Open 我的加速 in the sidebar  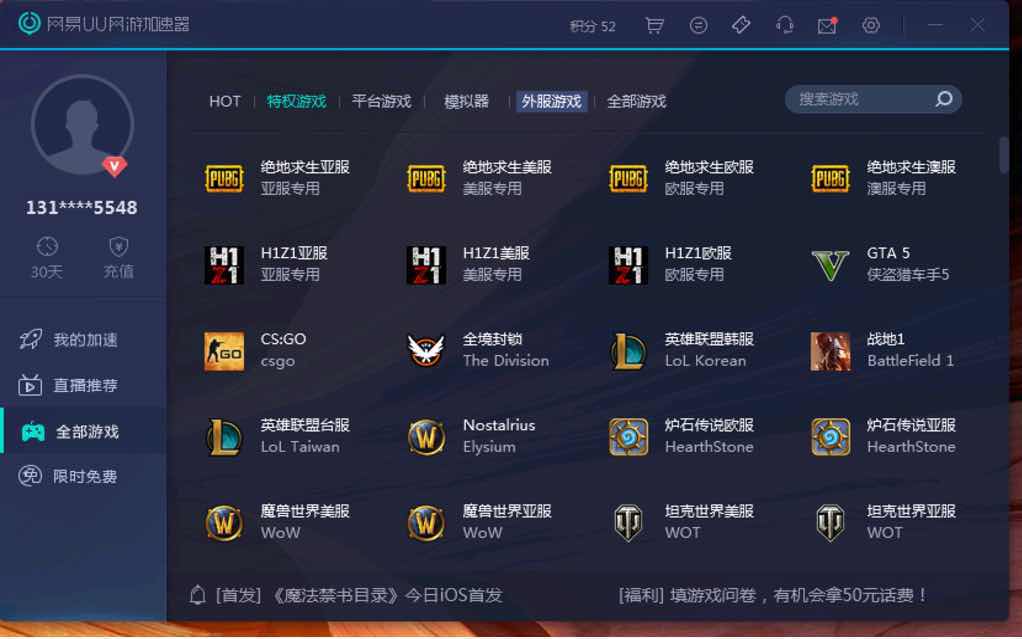[x=83, y=340]
